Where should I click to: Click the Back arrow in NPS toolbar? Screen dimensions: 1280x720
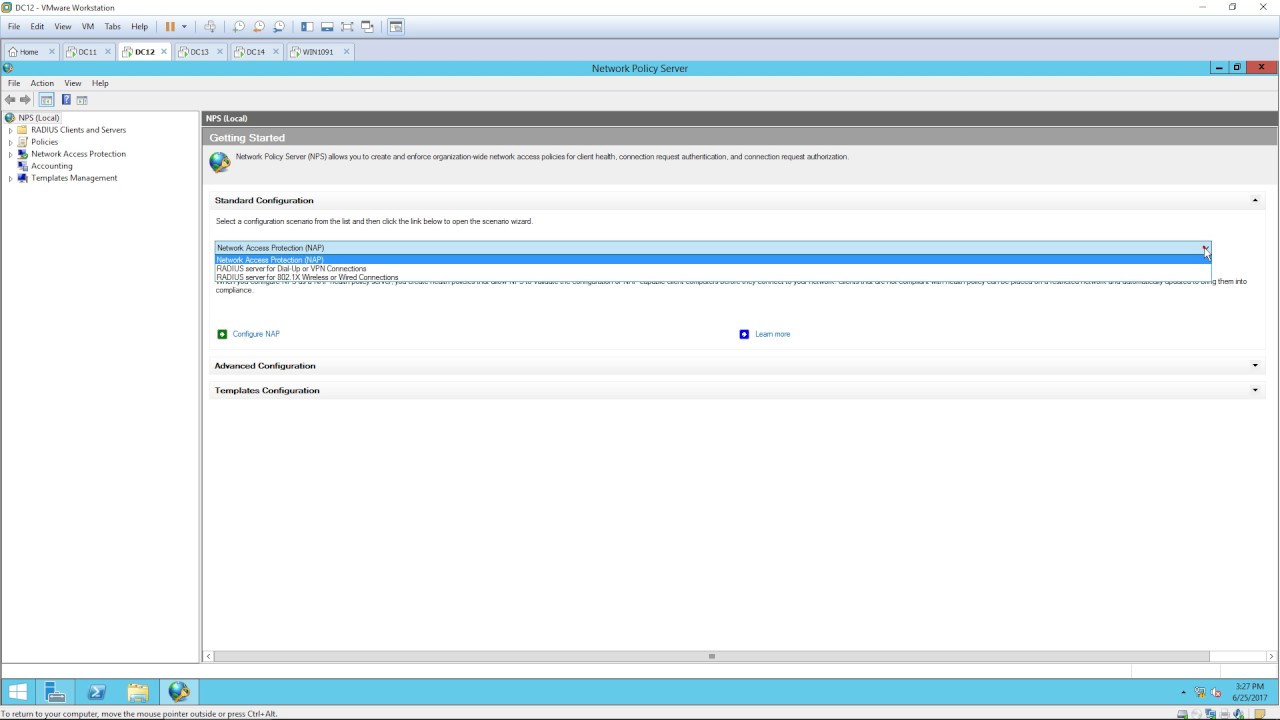(10, 100)
